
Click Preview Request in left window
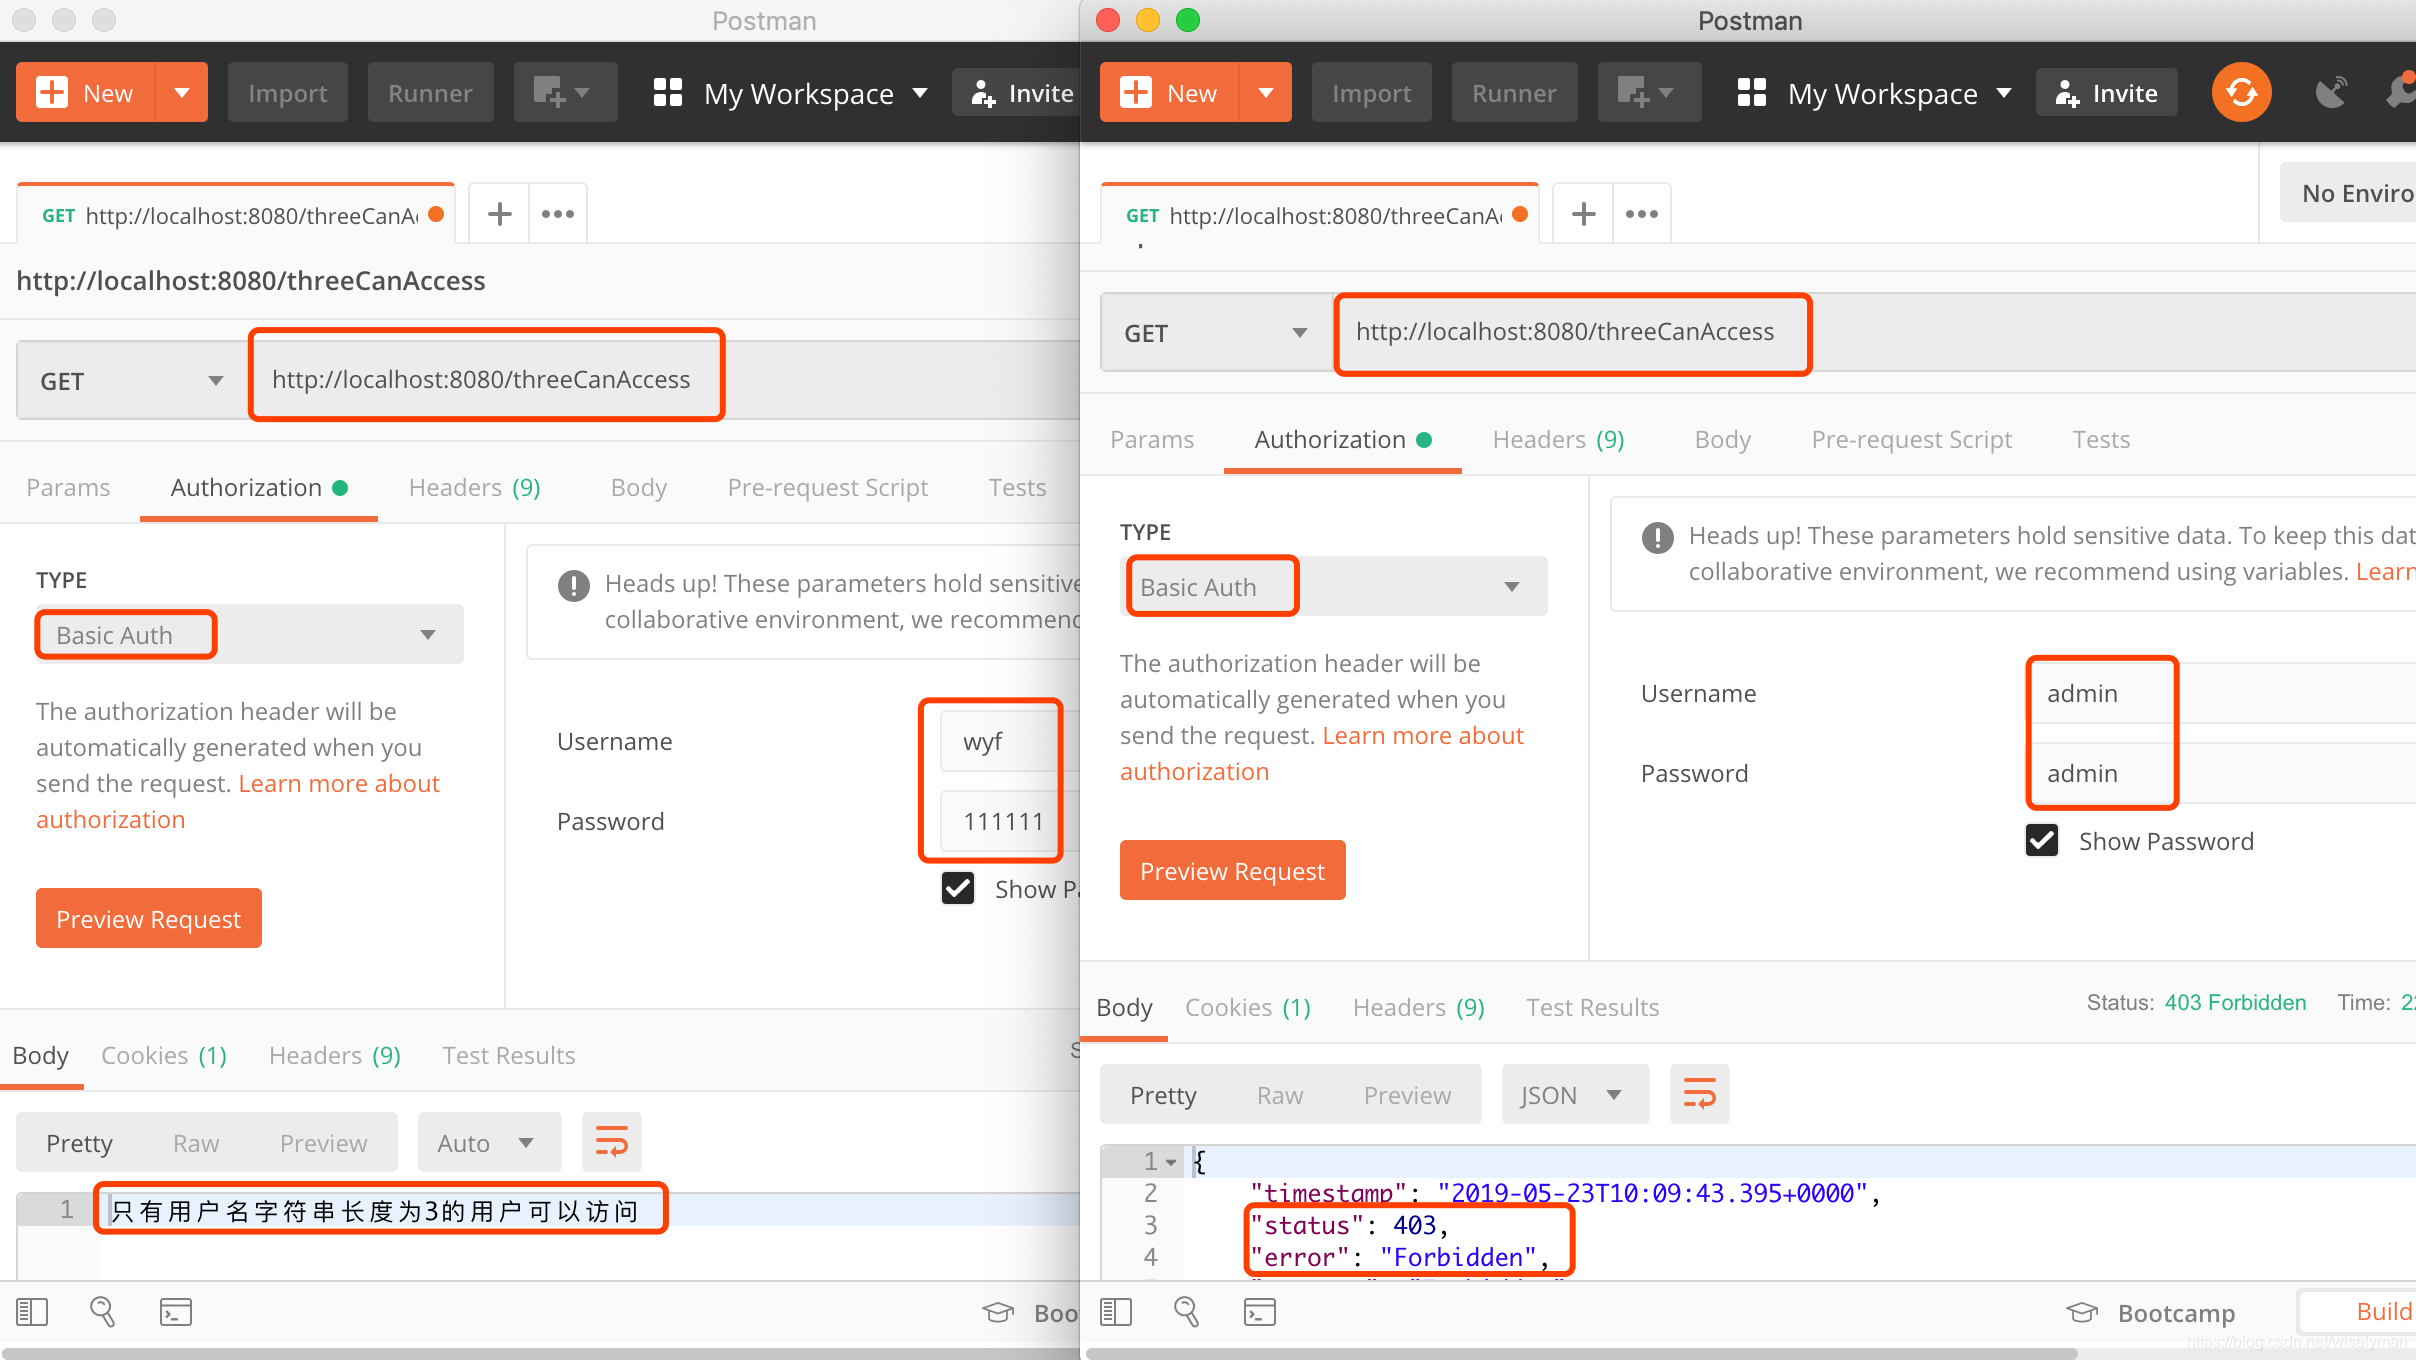click(x=149, y=919)
